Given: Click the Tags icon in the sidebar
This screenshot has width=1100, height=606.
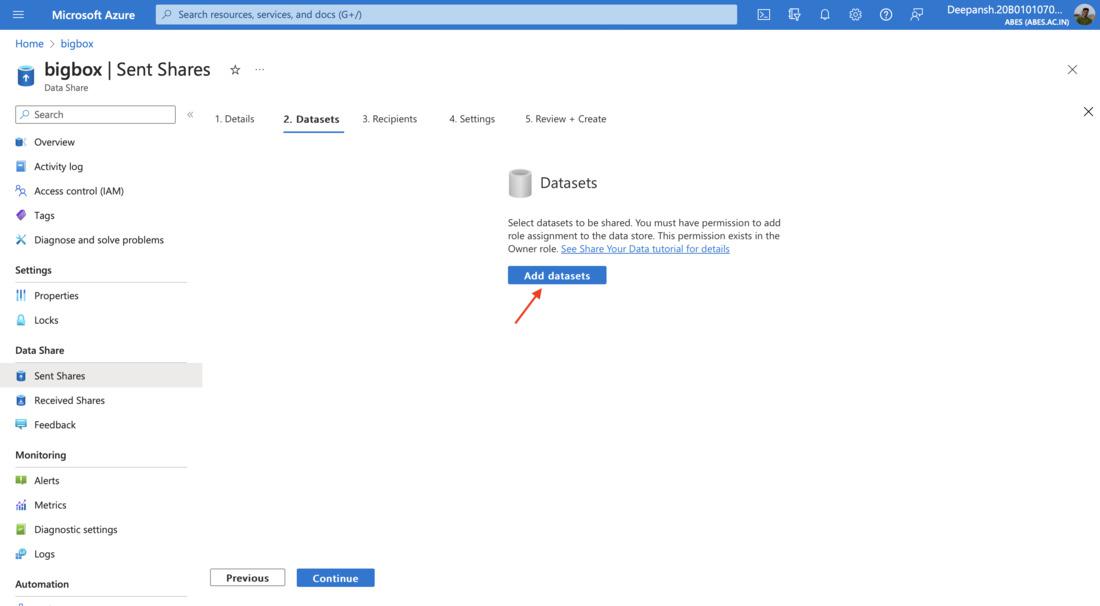Looking at the screenshot, I should click(21, 215).
